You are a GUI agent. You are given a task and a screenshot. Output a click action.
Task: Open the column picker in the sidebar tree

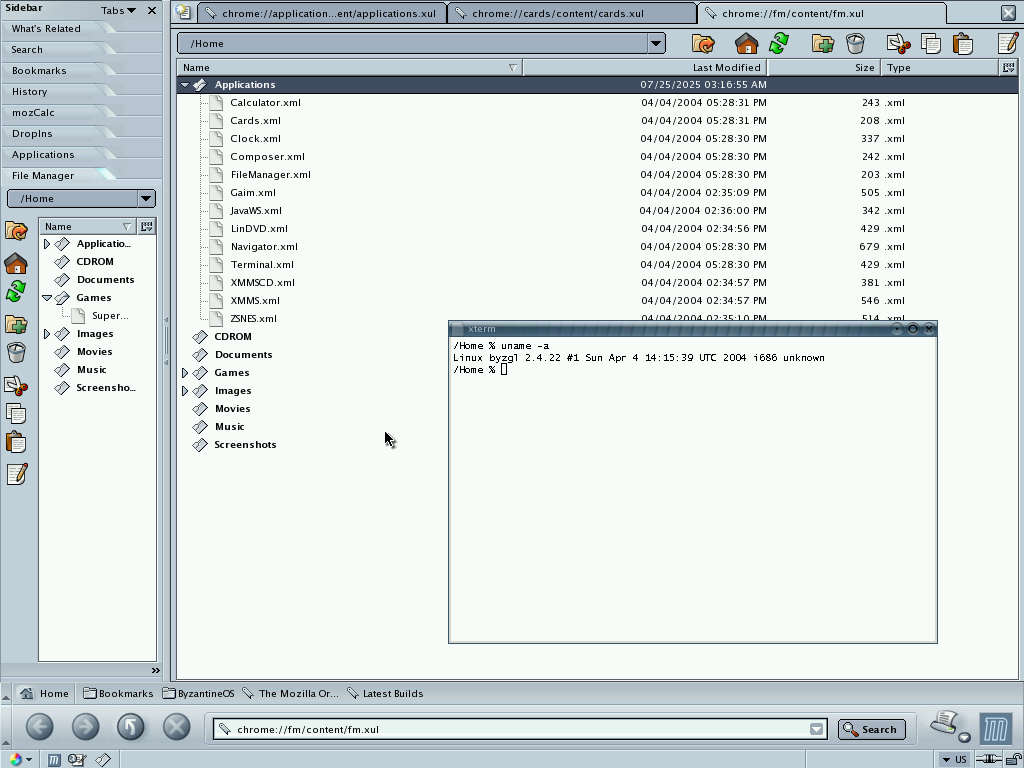pos(147,227)
